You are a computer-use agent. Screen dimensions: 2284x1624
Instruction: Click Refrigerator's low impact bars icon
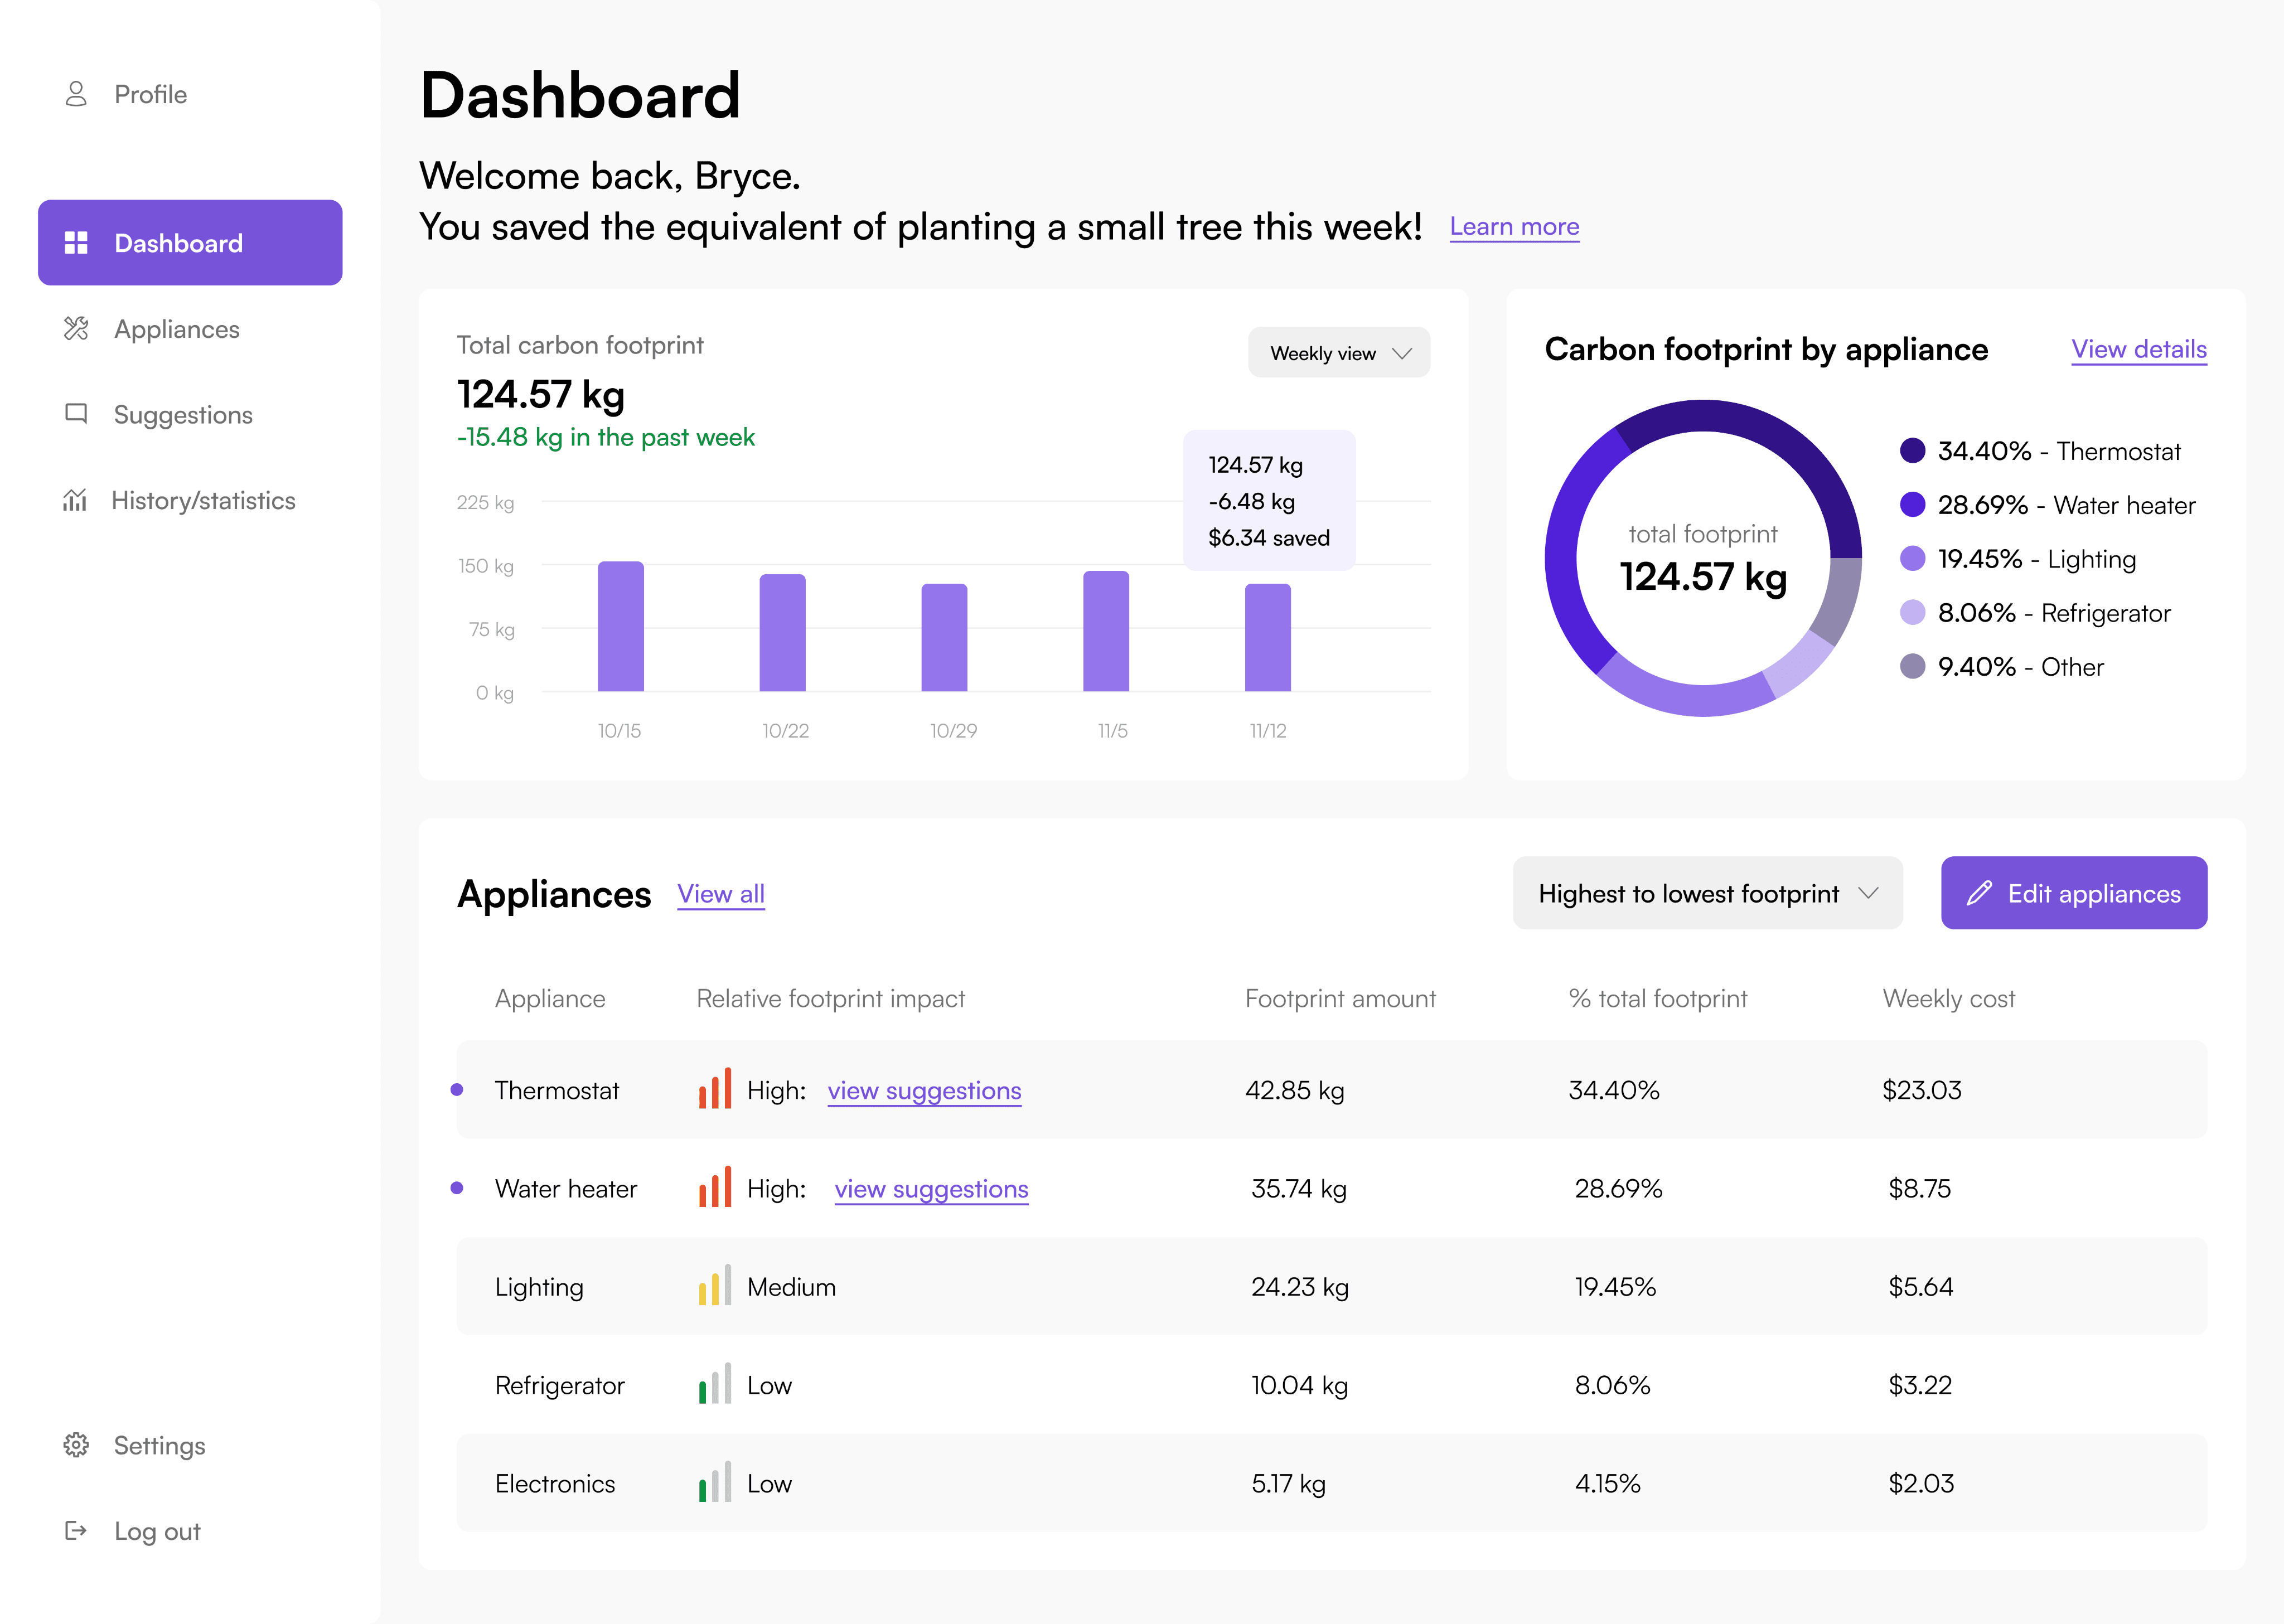point(715,1383)
